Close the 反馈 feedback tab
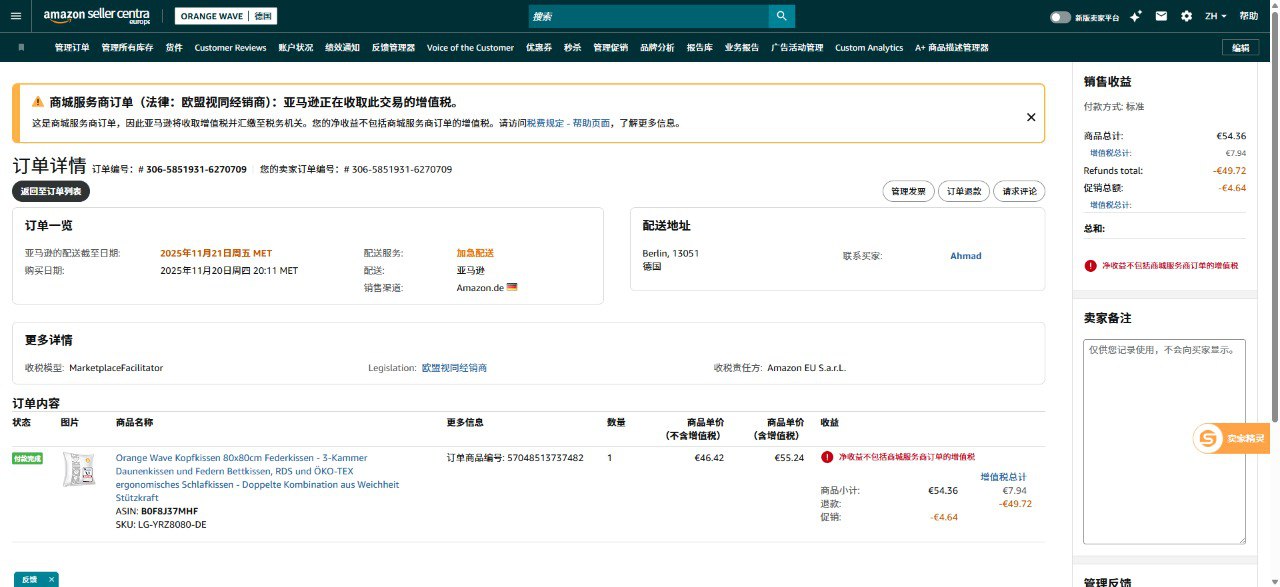1280x587 pixels. tap(51, 579)
